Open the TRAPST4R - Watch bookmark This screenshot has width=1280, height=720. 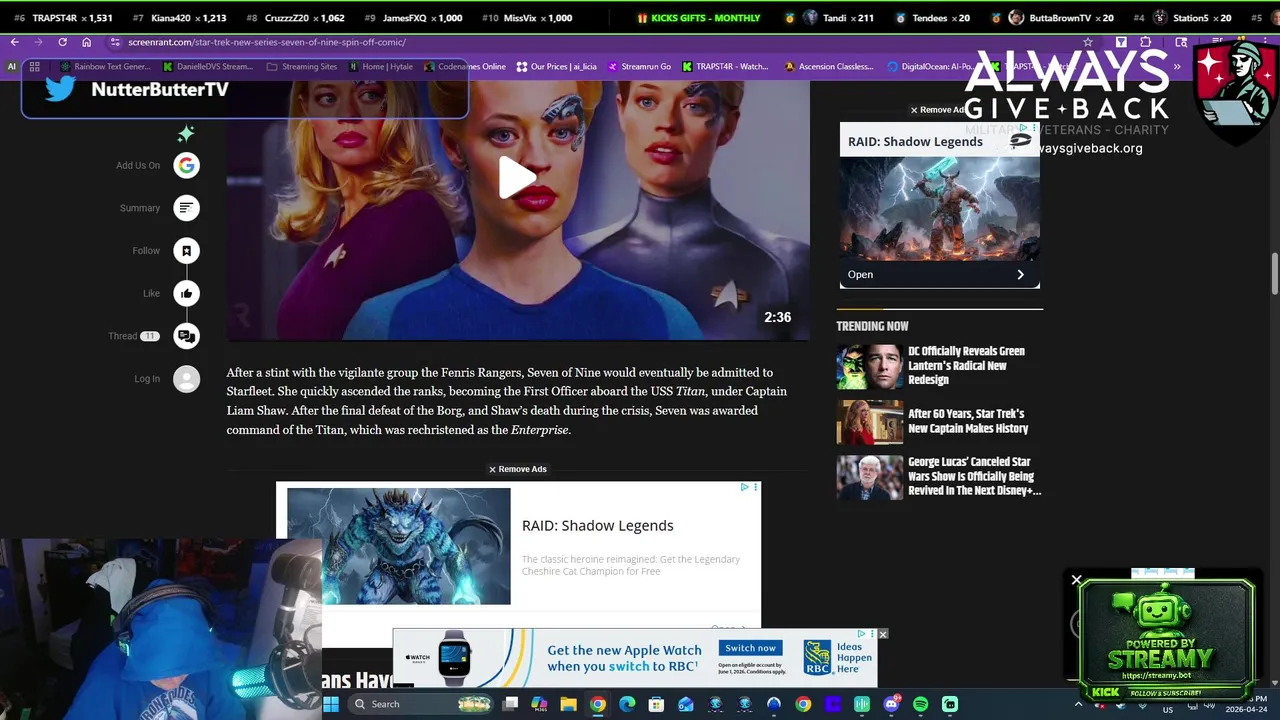click(725, 66)
